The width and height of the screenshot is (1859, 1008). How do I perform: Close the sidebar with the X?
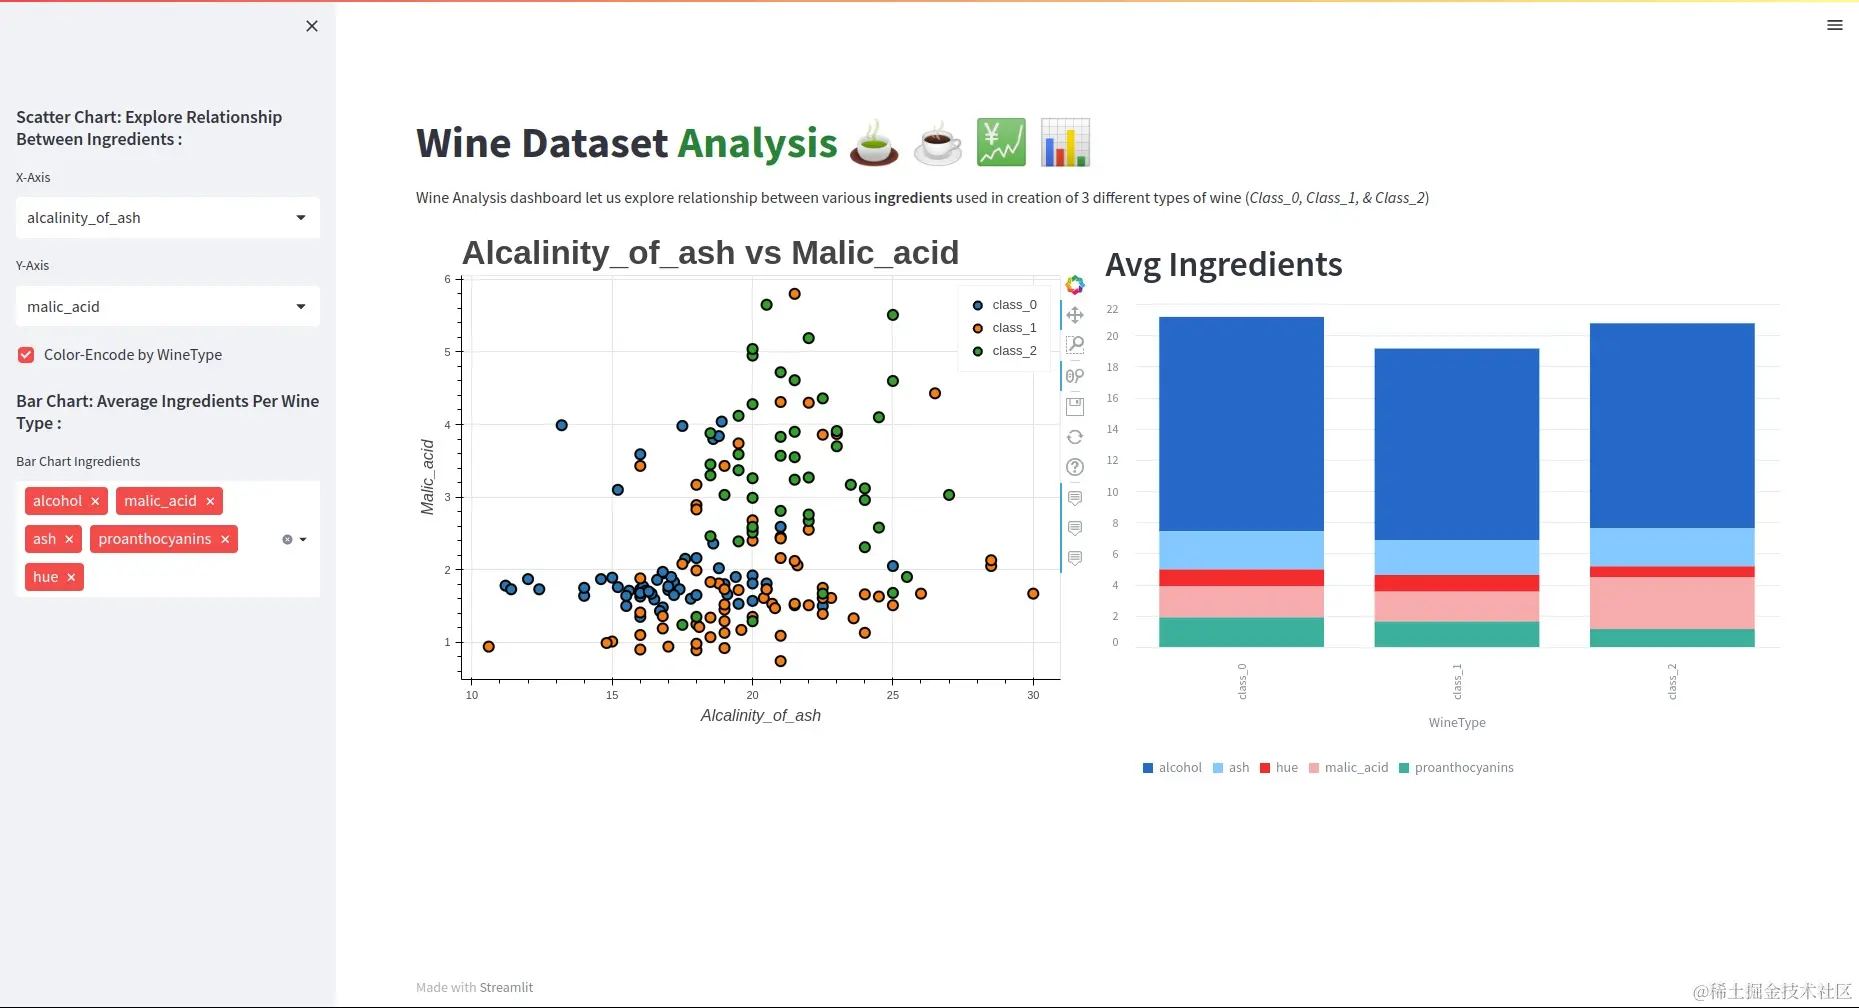click(x=312, y=26)
